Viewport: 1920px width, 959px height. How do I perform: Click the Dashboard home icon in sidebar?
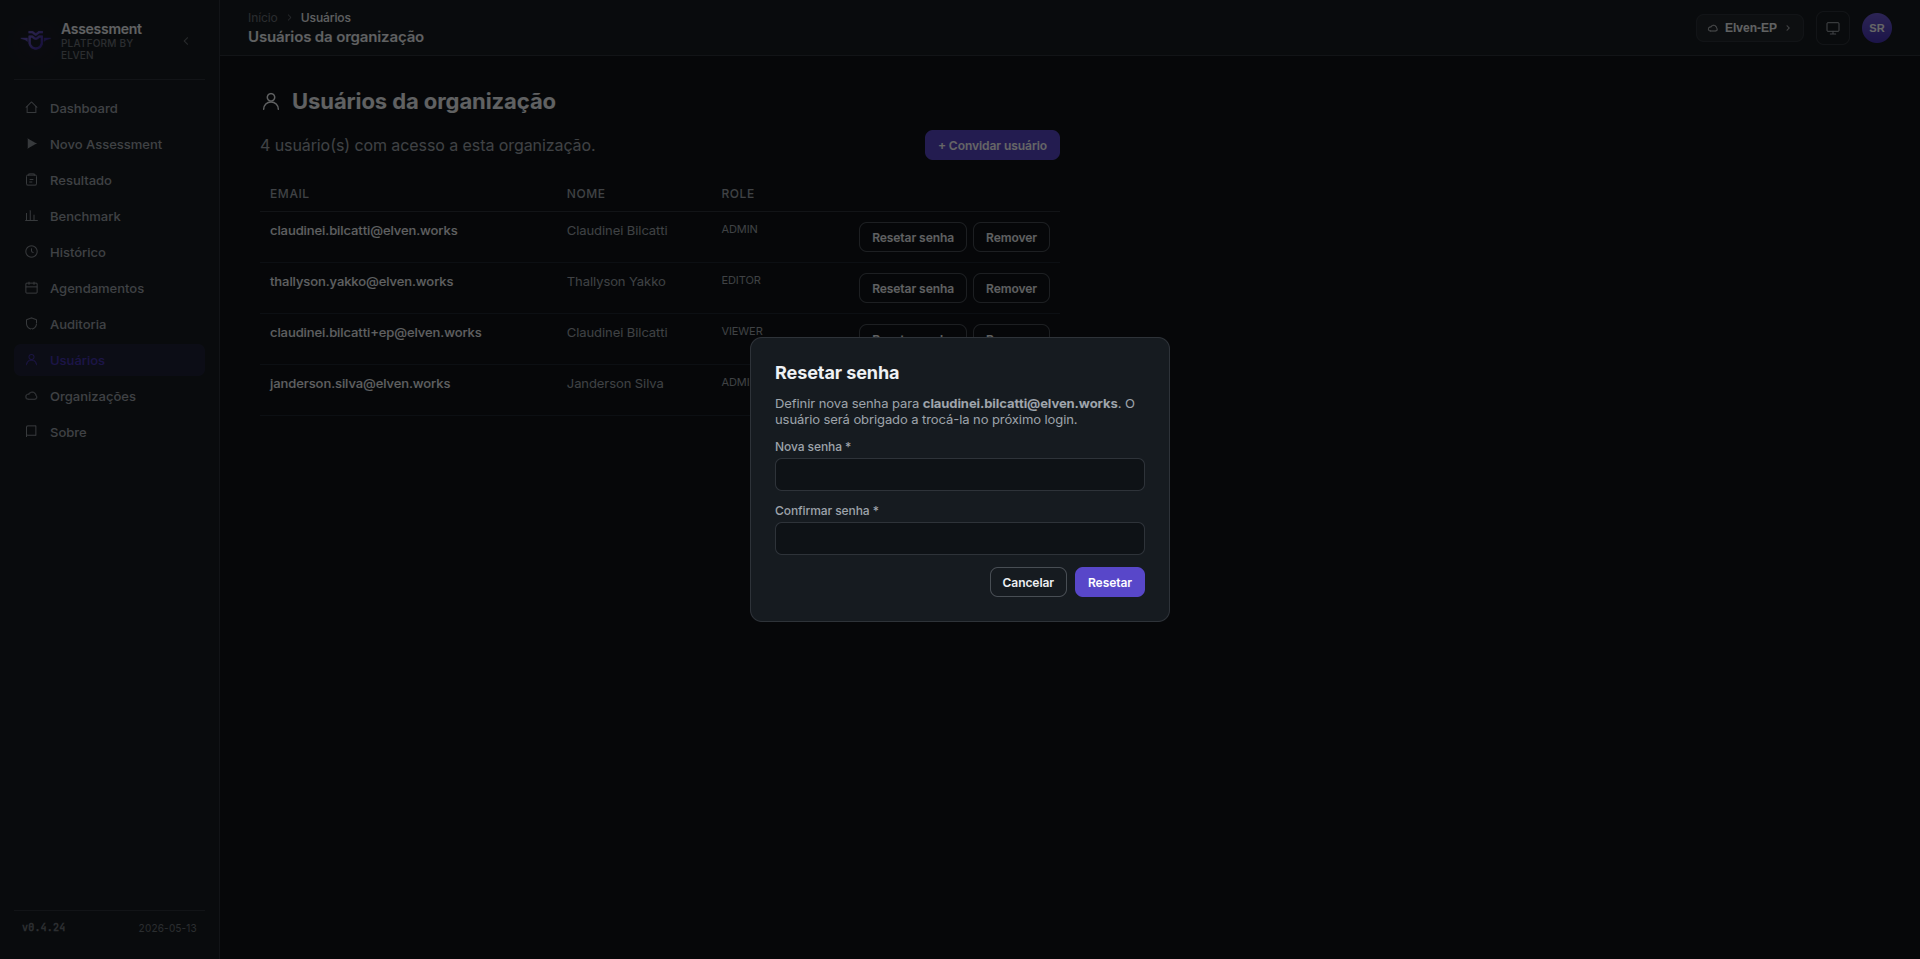tap(31, 108)
